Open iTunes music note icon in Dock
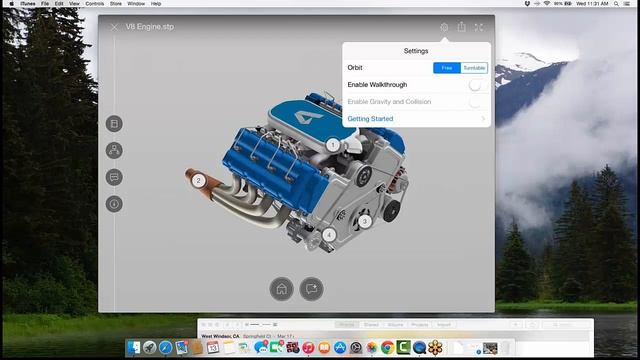Viewport: 640px width, 360px height. point(308,347)
